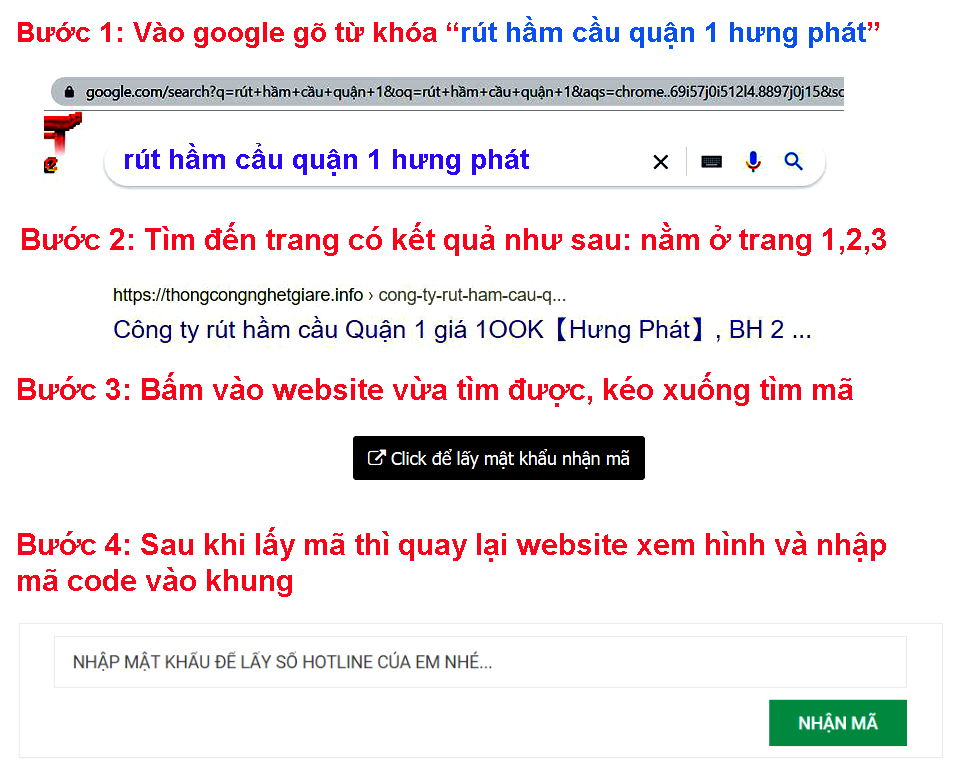Open the virtual keyboard icon in the search bar
This screenshot has height=766, width=956.
711,161
